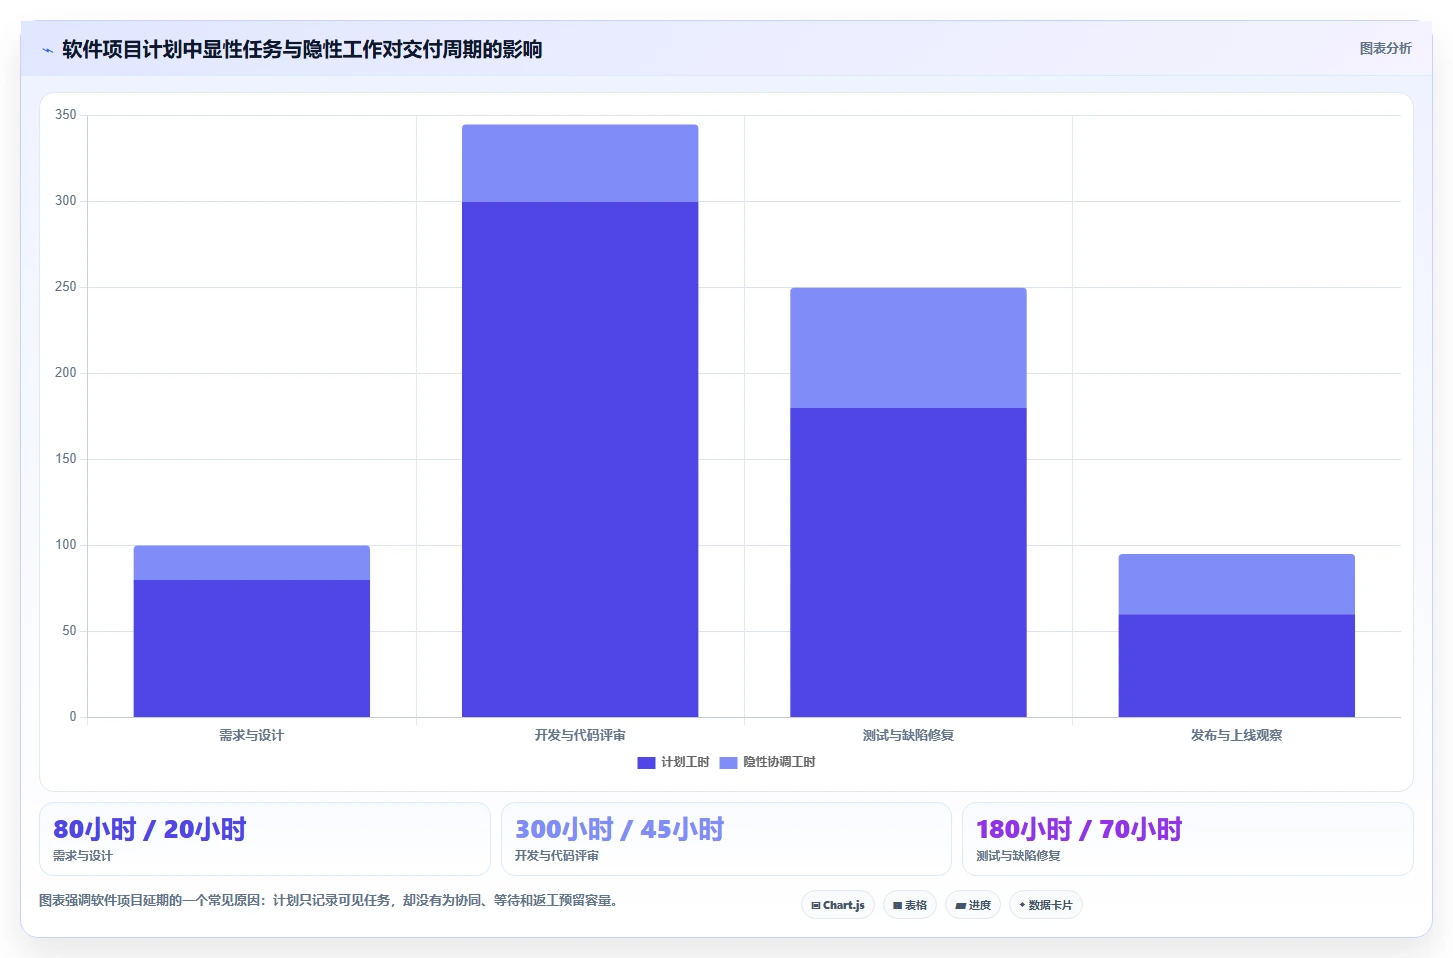Click the wave icon beside the chart title
The image size is (1453, 958).
[47, 50]
